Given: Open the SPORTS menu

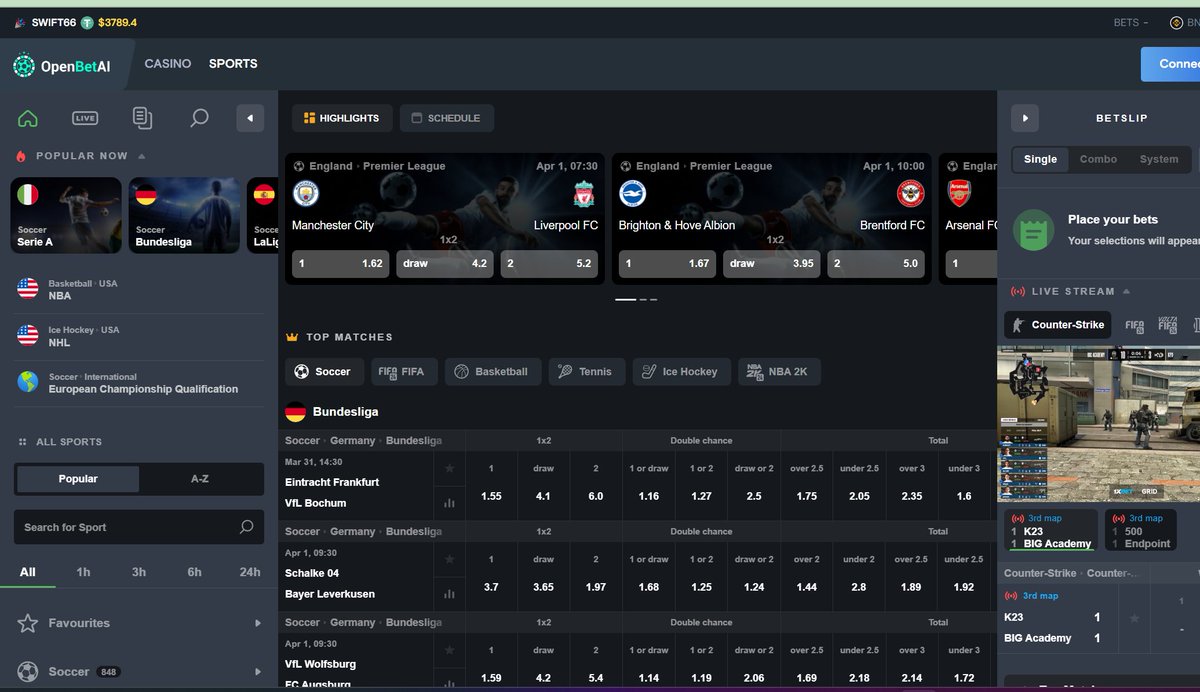Looking at the screenshot, I should [x=233, y=64].
